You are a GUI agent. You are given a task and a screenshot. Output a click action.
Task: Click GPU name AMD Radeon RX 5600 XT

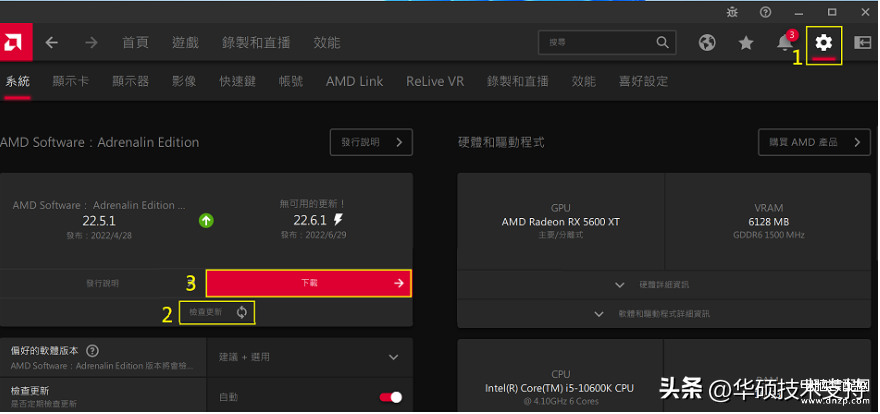coord(561,222)
